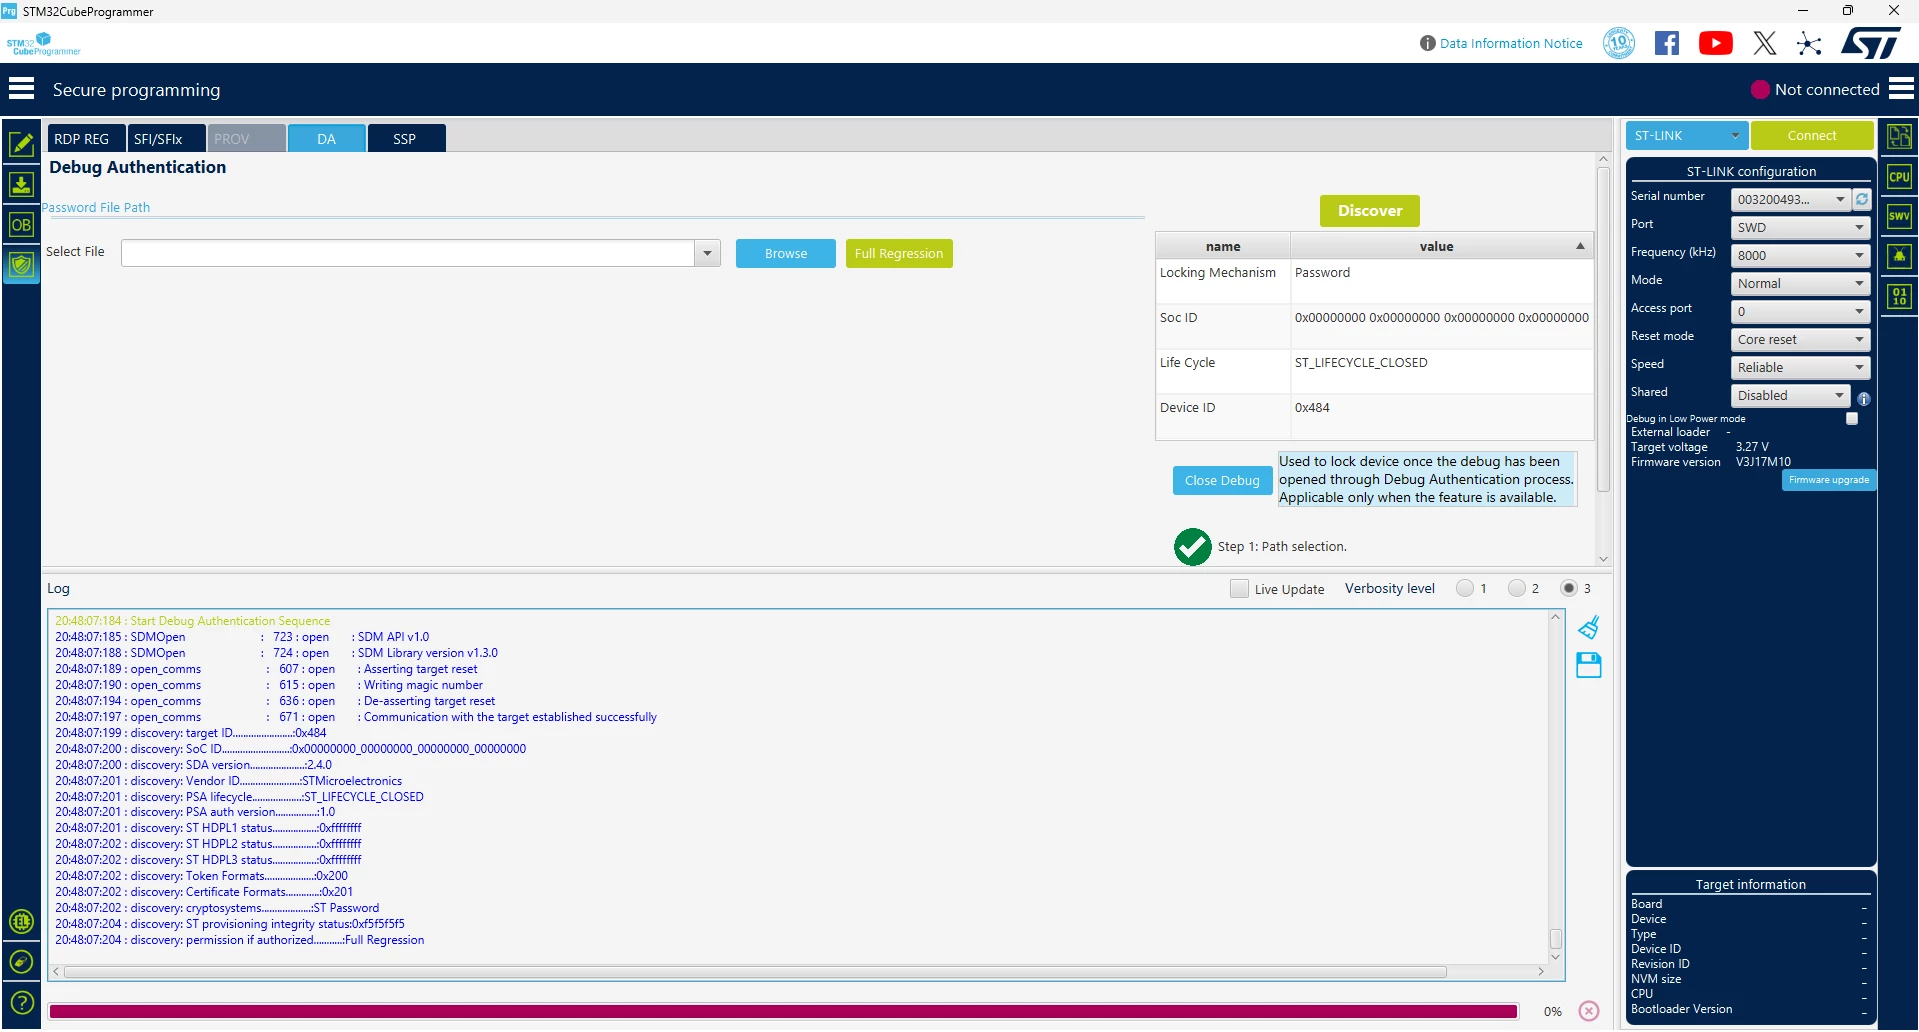Switch to the PROV tab
Image resolution: width=1919 pixels, height=1032 pixels.
click(246, 138)
